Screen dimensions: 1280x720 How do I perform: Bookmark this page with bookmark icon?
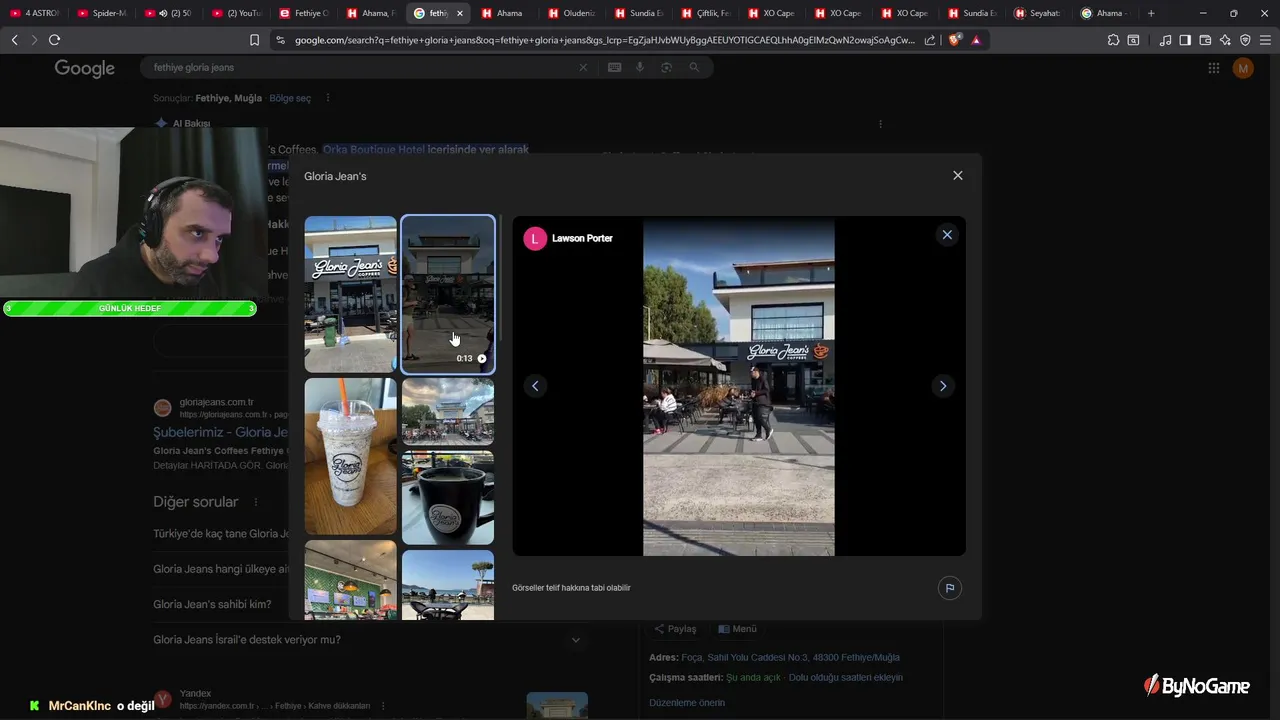click(x=254, y=40)
